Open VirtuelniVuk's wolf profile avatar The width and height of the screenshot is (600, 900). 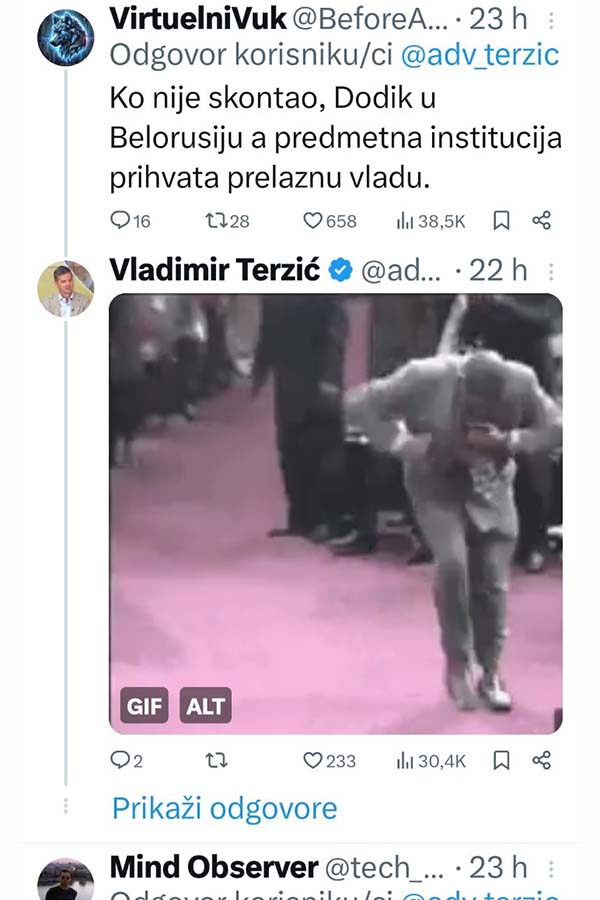tap(65, 38)
